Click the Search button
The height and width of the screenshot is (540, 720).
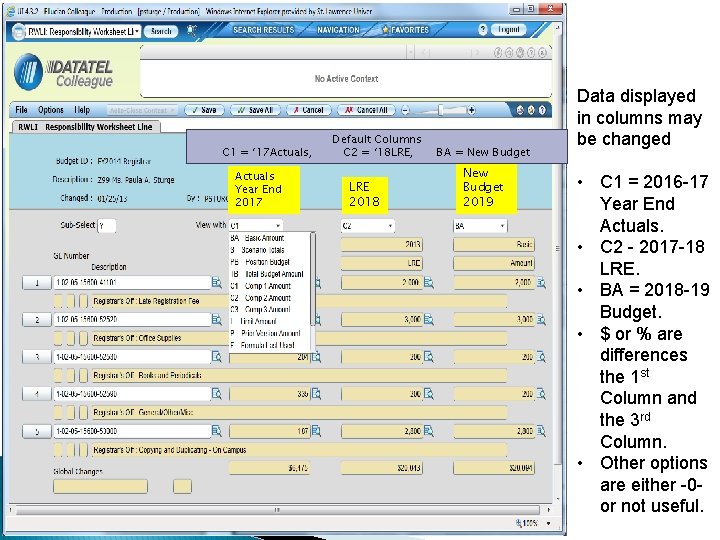click(x=161, y=31)
